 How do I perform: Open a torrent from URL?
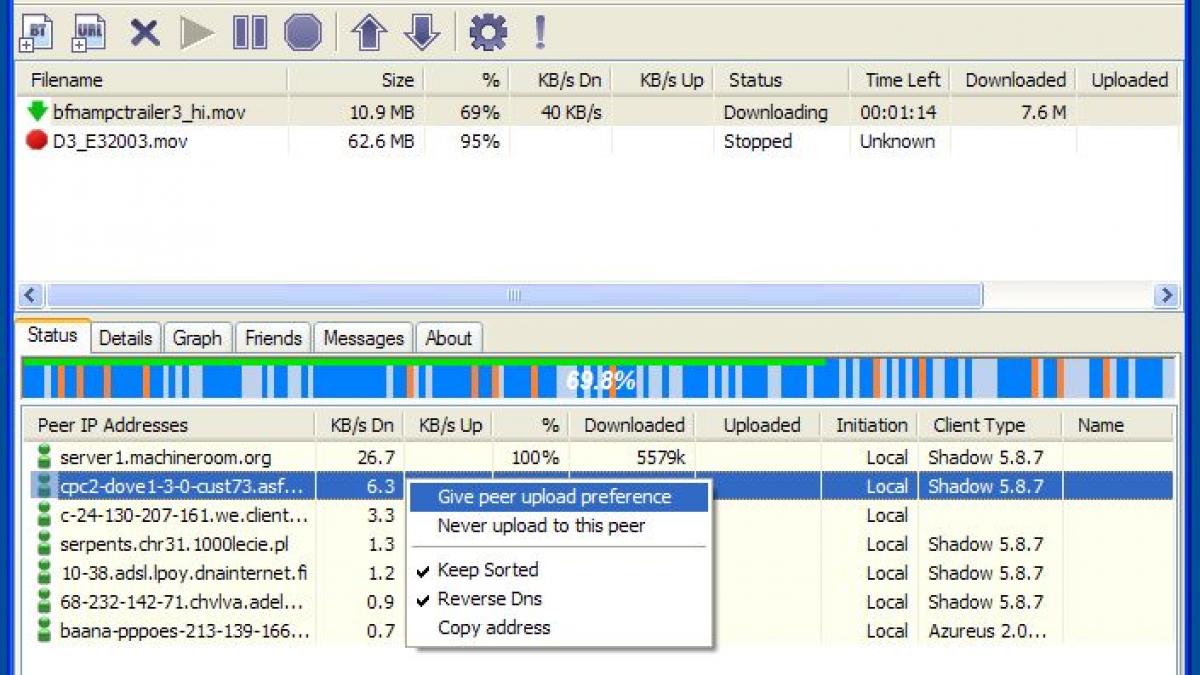click(88, 31)
